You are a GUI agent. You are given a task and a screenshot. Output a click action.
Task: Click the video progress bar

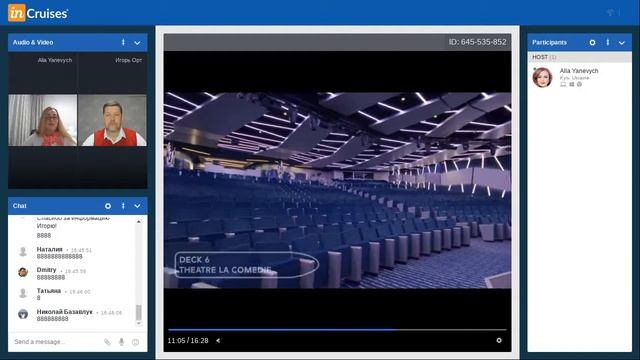click(x=337, y=329)
